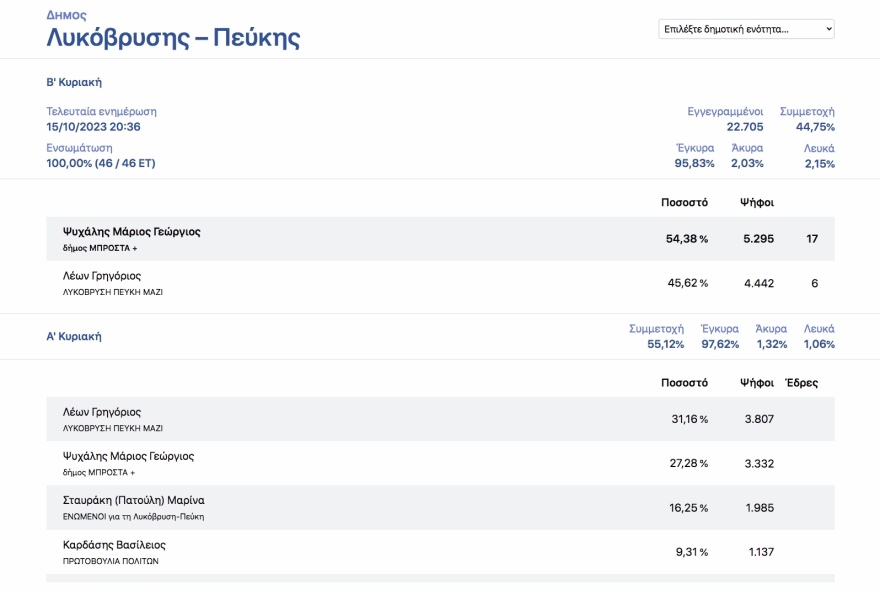Click the Έδρες column header in first round
Screen dimensions: 880x590
pyautogui.click(x=801, y=382)
